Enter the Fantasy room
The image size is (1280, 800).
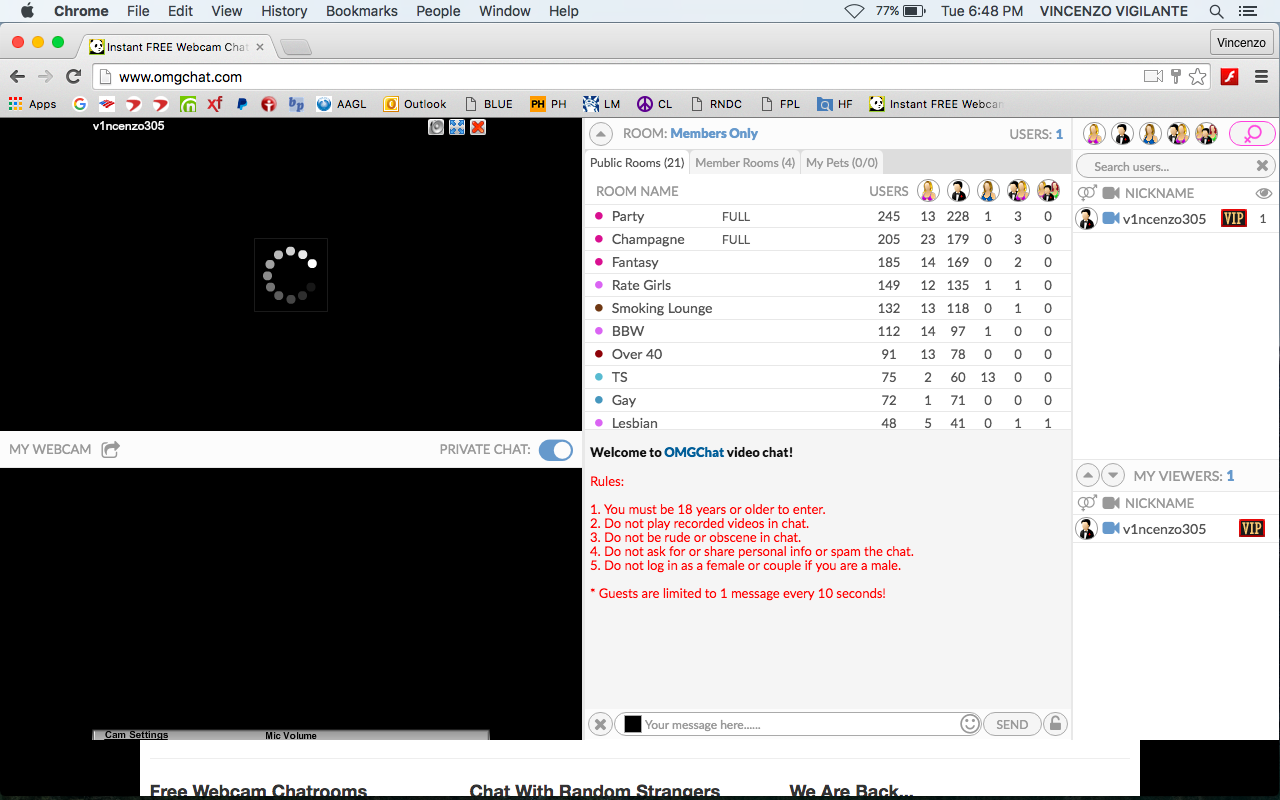(x=827, y=262)
